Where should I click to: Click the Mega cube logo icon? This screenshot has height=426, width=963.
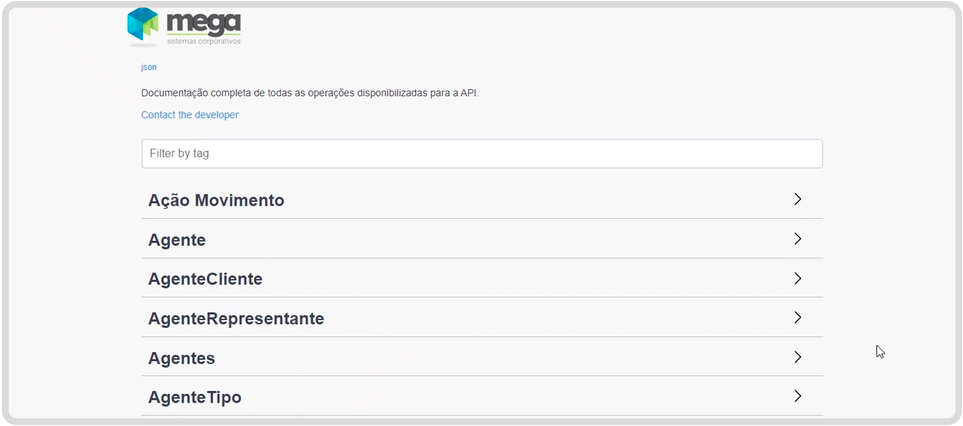pyautogui.click(x=143, y=25)
